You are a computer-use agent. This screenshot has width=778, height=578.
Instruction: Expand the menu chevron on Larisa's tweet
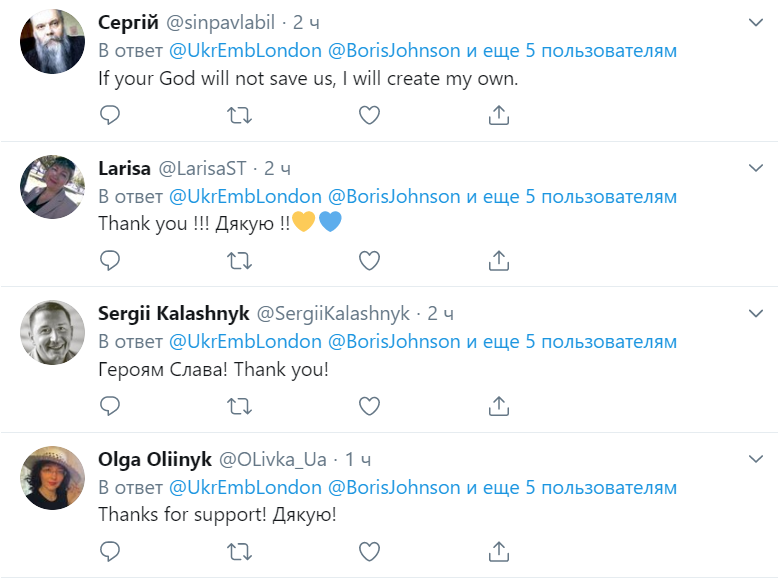[x=755, y=168]
